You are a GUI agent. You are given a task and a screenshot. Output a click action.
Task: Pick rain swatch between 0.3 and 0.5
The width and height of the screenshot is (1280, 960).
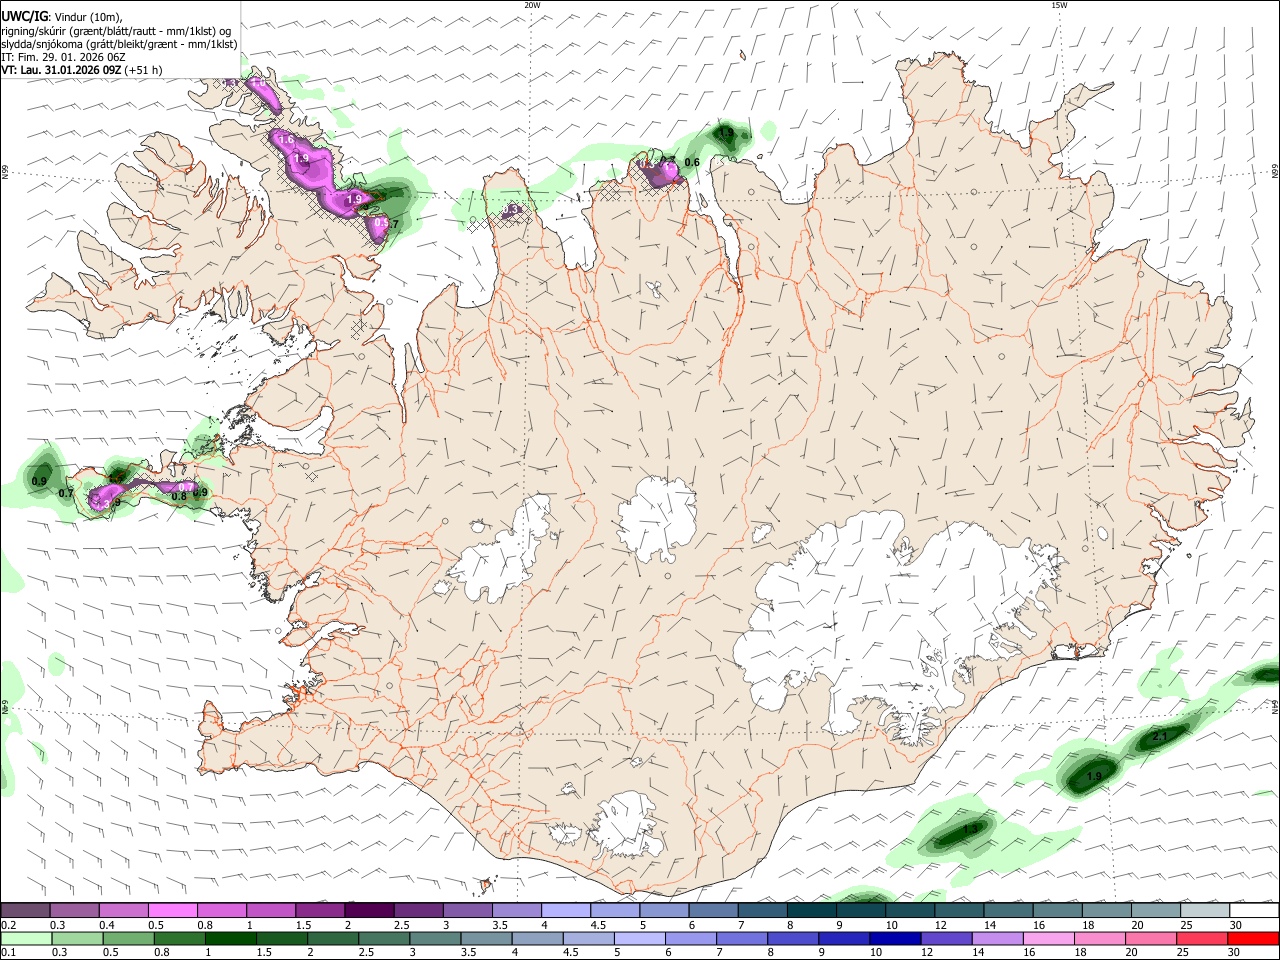[76, 938]
